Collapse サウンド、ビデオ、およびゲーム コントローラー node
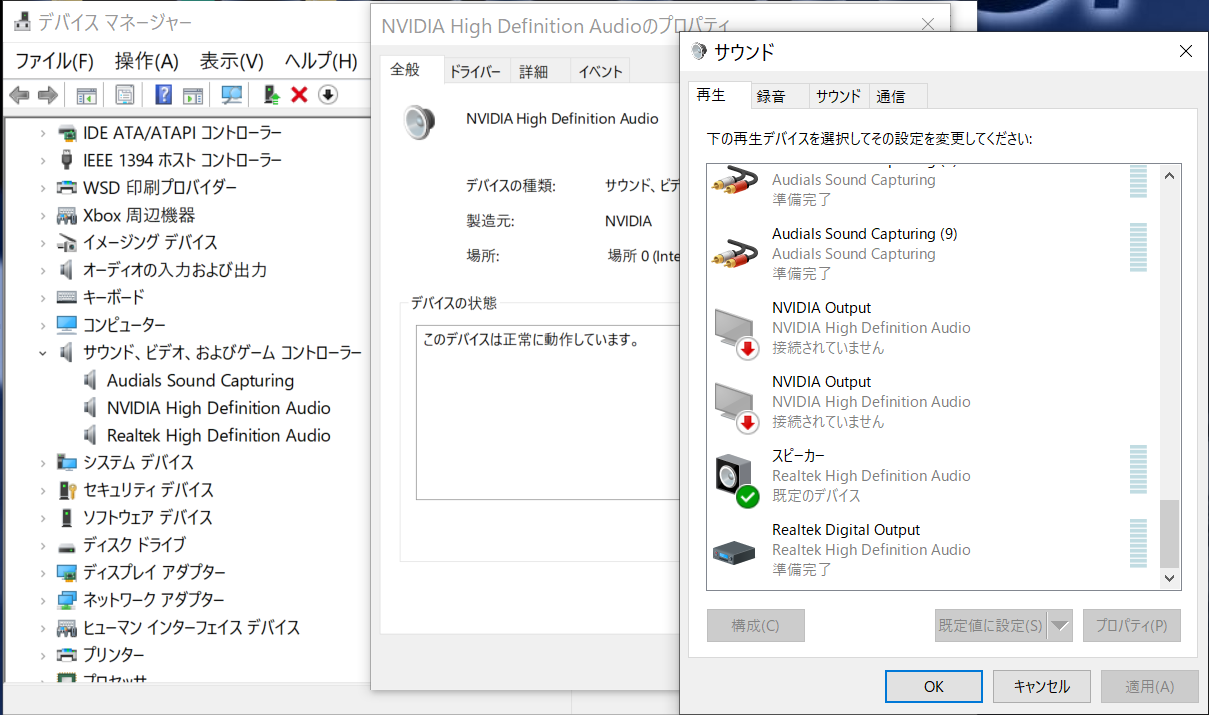 click(43, 353)
